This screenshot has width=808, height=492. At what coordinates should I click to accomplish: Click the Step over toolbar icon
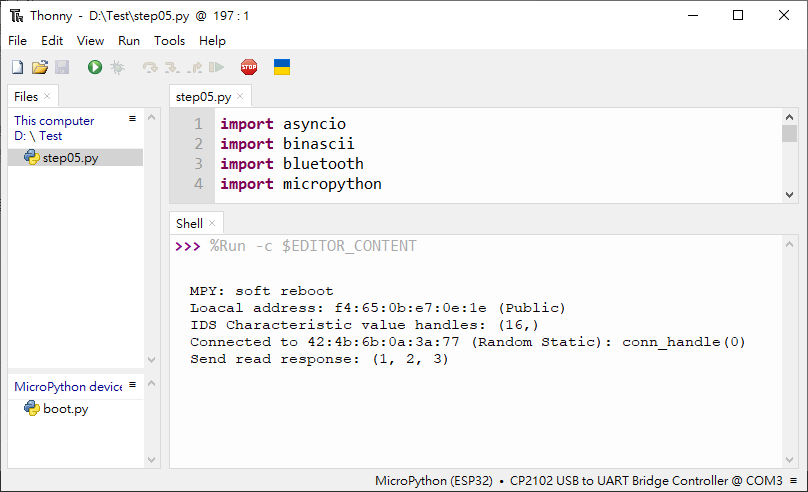(x=150, y=67)
